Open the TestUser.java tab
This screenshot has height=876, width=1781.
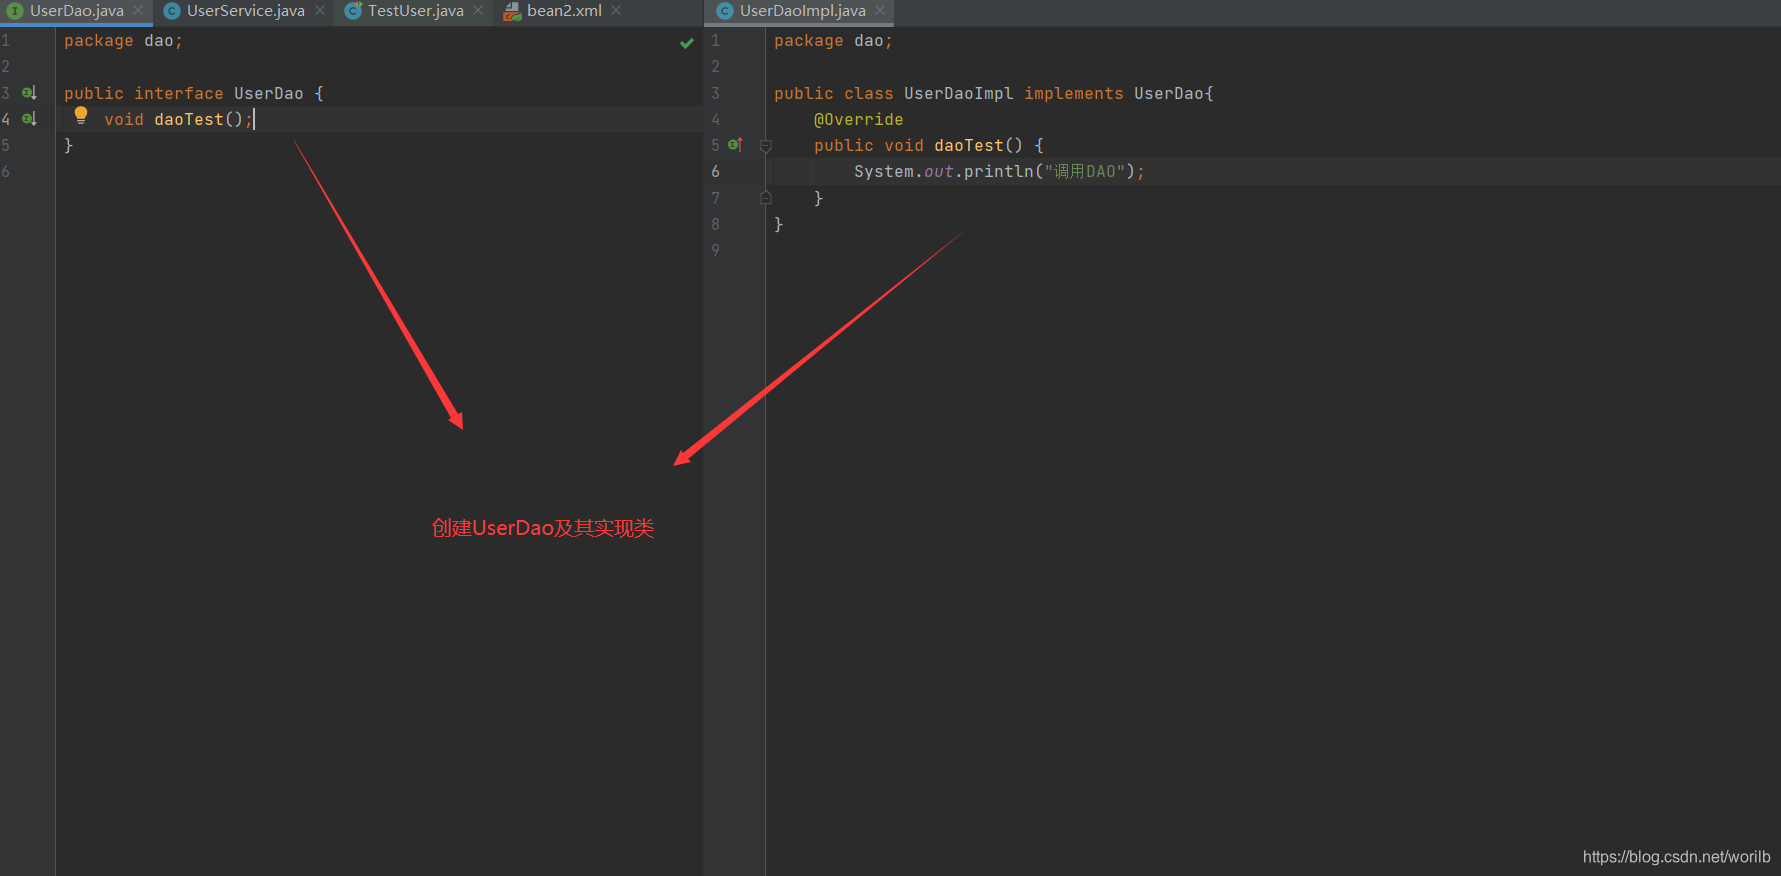click(415, 11)
